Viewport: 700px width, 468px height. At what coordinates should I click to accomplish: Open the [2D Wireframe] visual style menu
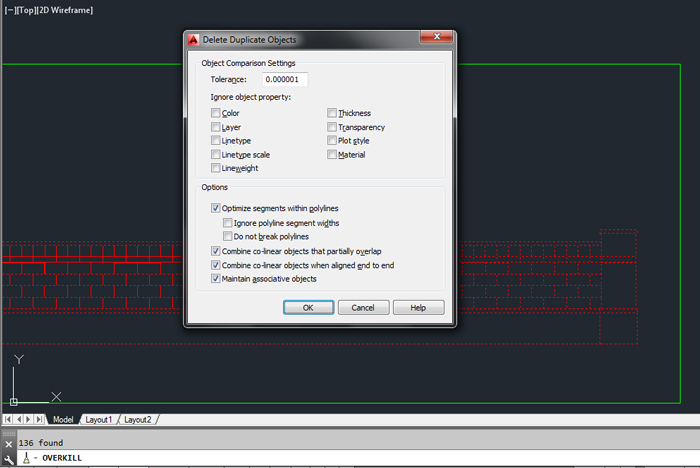coord(65,10)
